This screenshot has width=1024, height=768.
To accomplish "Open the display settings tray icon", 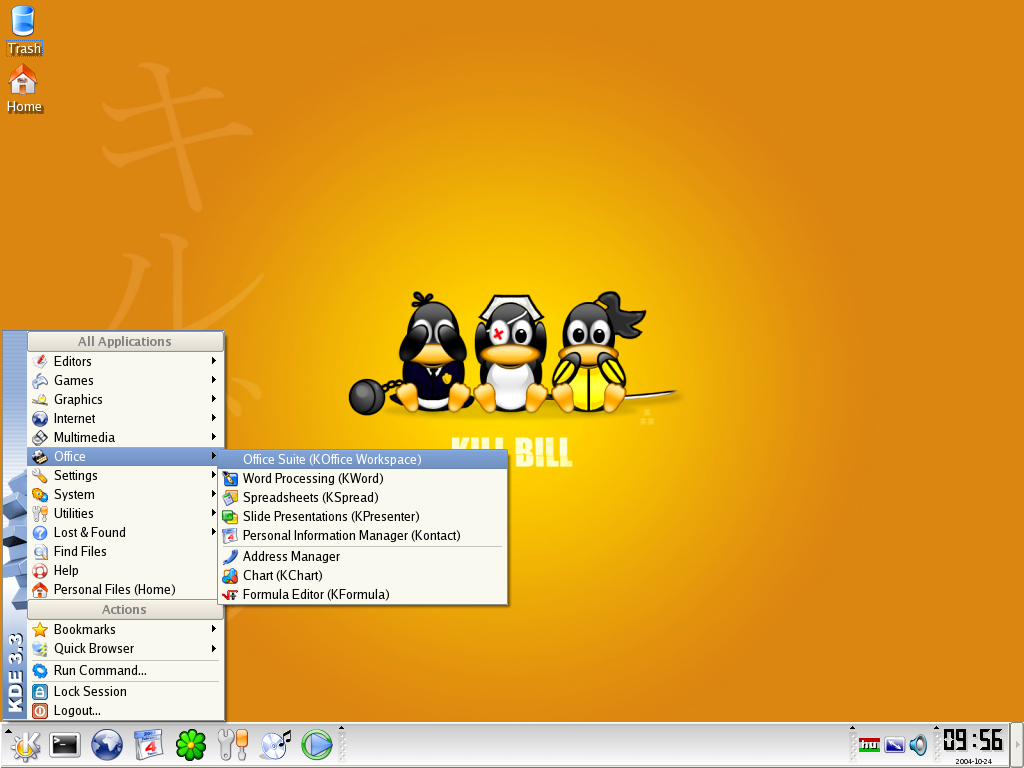I will pos(894,744).
